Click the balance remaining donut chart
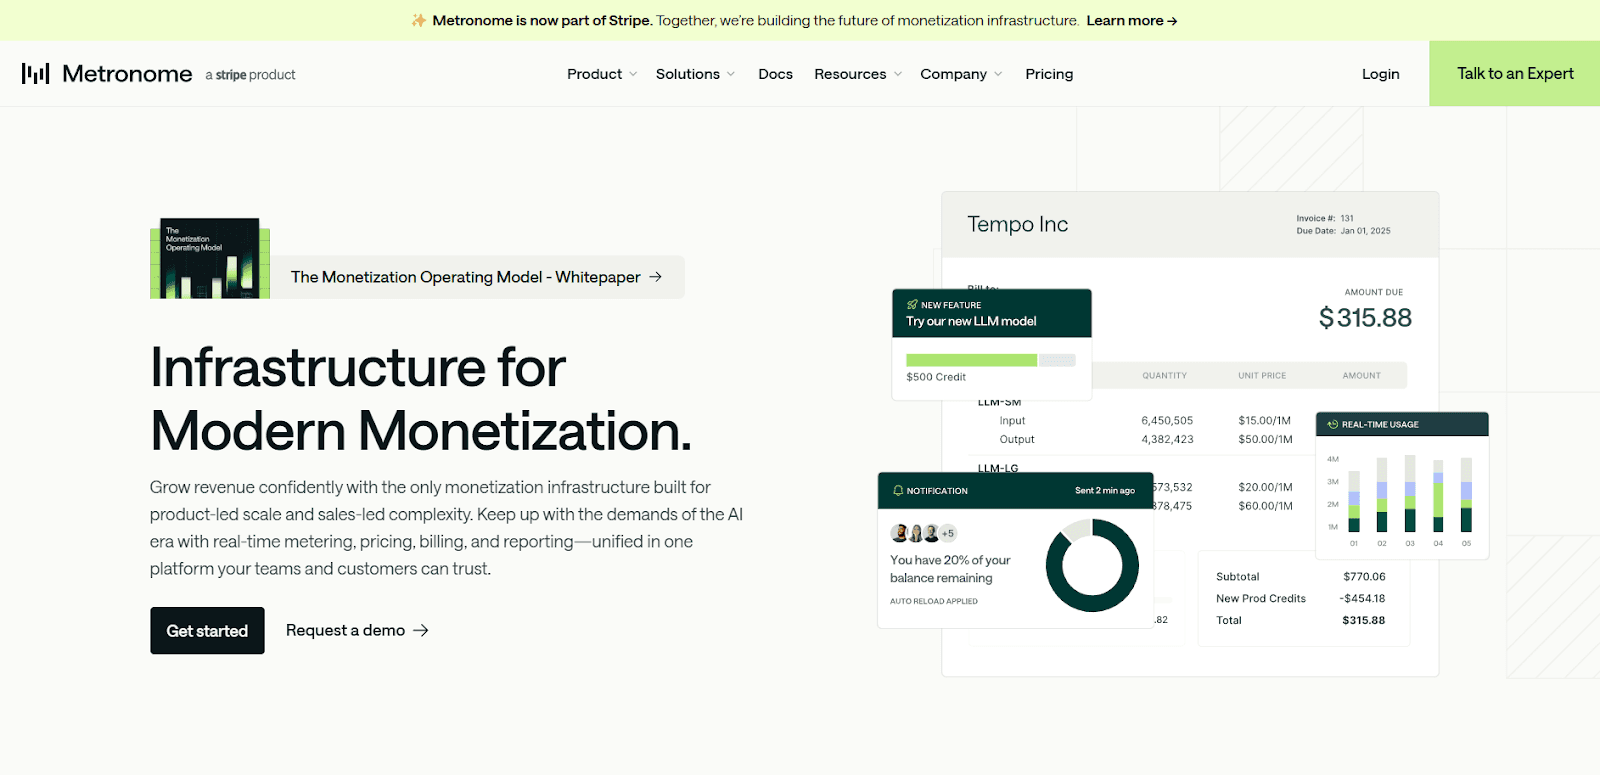 point(1092,566)
